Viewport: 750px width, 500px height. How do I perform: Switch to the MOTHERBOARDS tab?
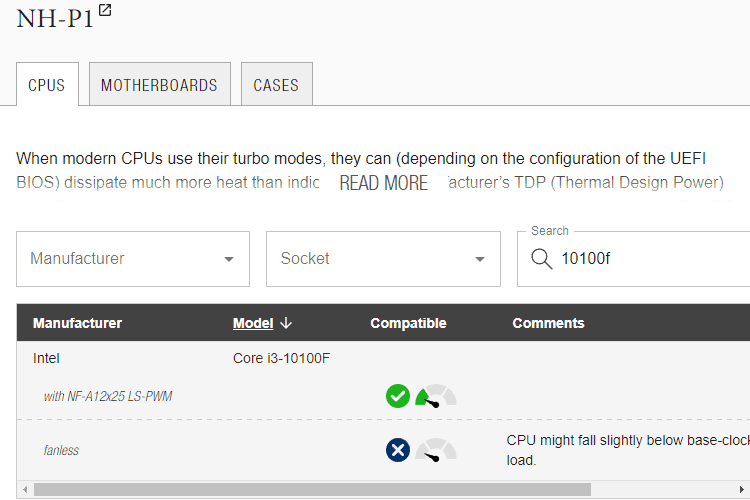click(x=159, y=84)
